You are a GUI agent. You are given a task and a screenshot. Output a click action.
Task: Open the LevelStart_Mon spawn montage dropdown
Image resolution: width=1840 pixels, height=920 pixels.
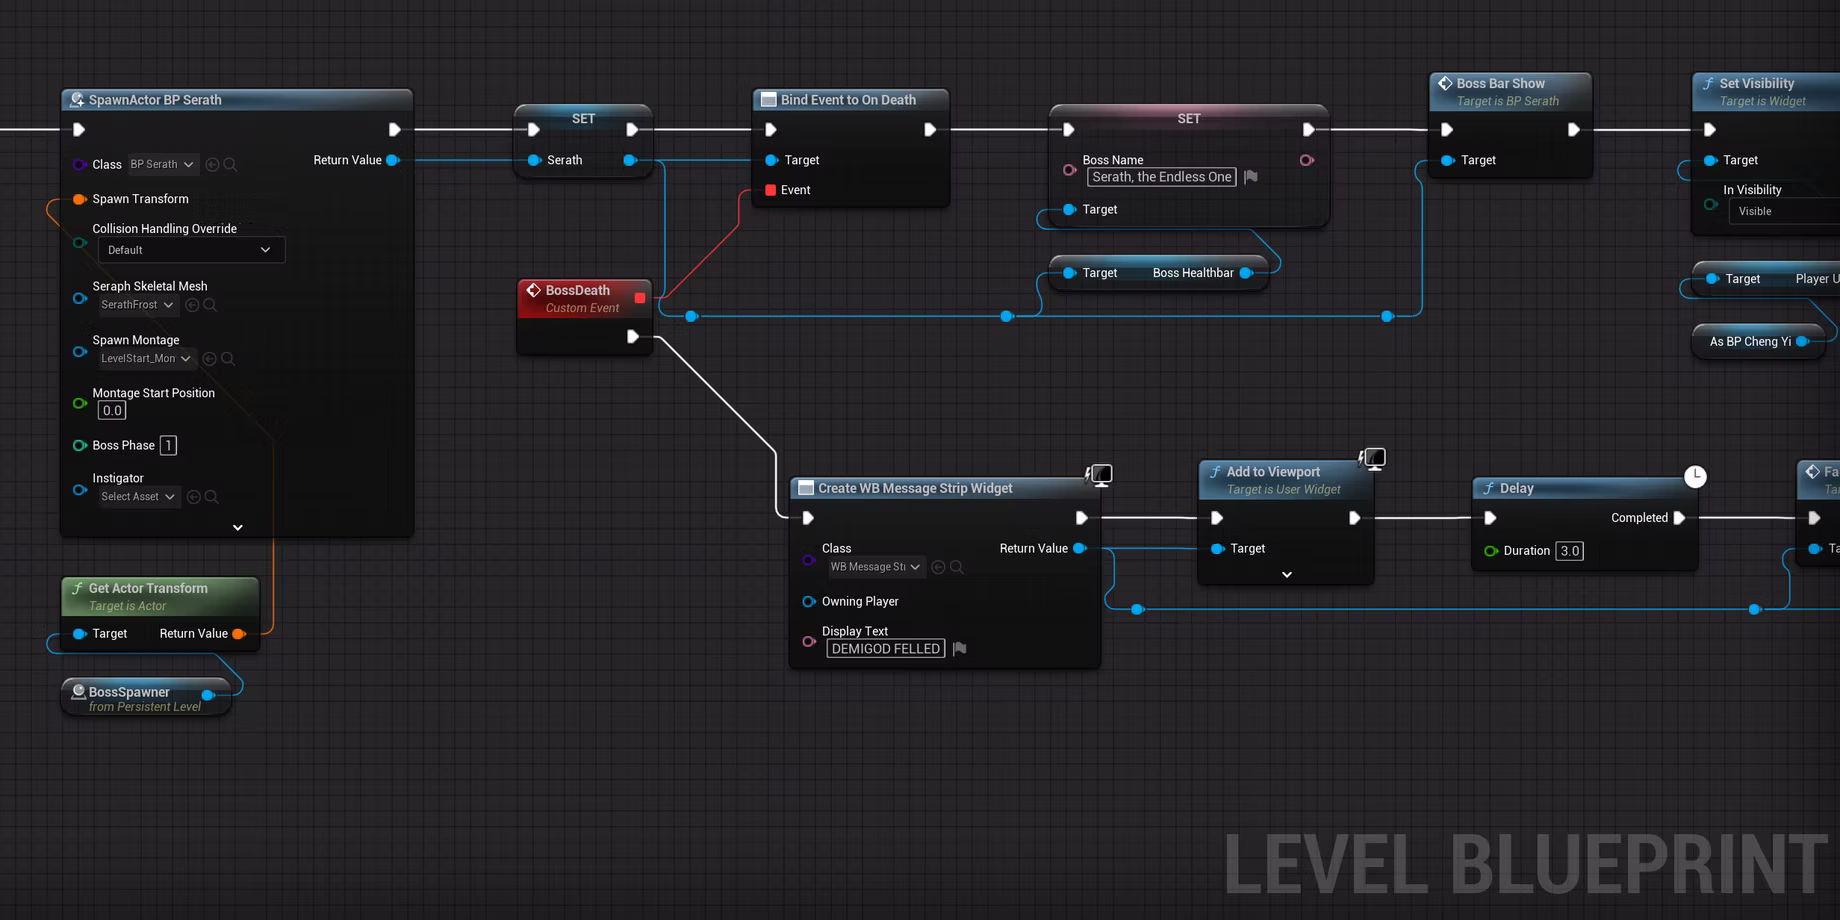[x=146, y=358]
